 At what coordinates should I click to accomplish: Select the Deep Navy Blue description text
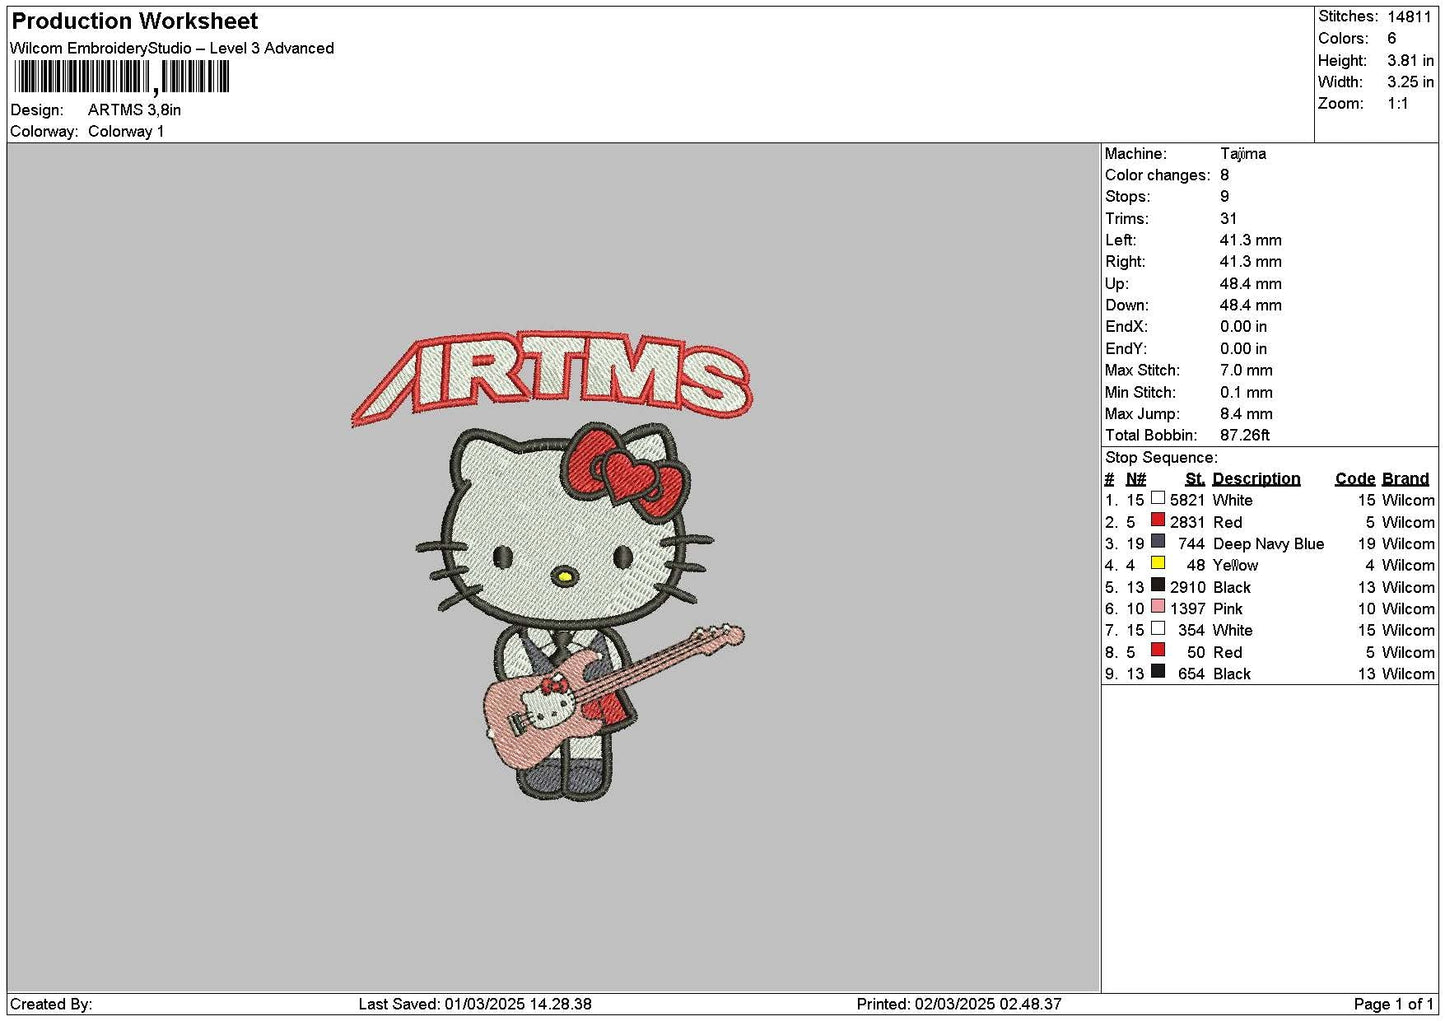pos(1268,544)
